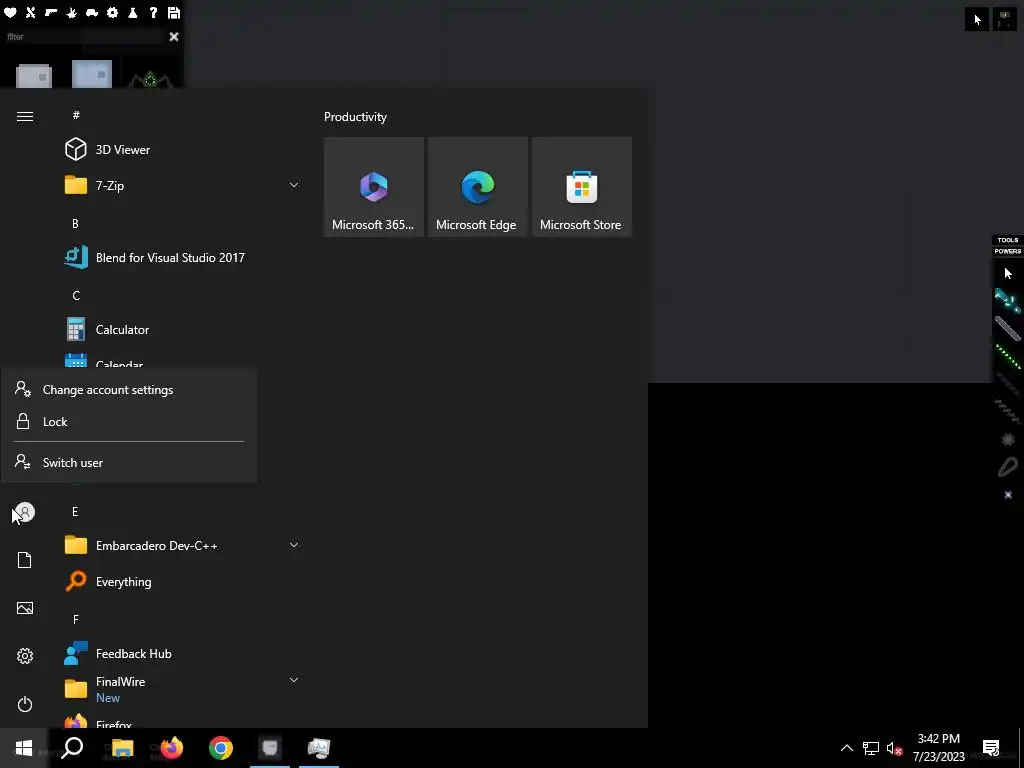Screen dimensions: 1024x768
Task: Open the Microsoft Store tile
Action: pyautogui.click(x=582, y=187)
